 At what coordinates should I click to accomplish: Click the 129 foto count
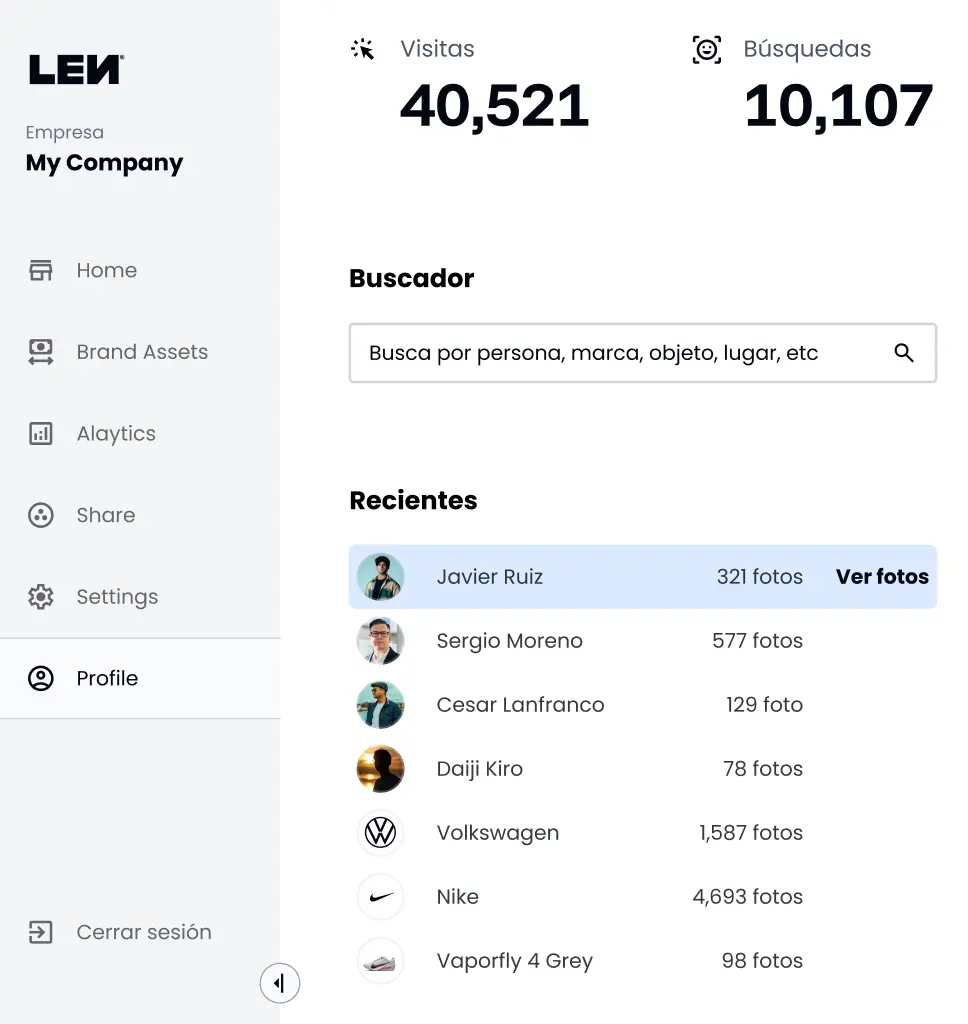(764, 705)
